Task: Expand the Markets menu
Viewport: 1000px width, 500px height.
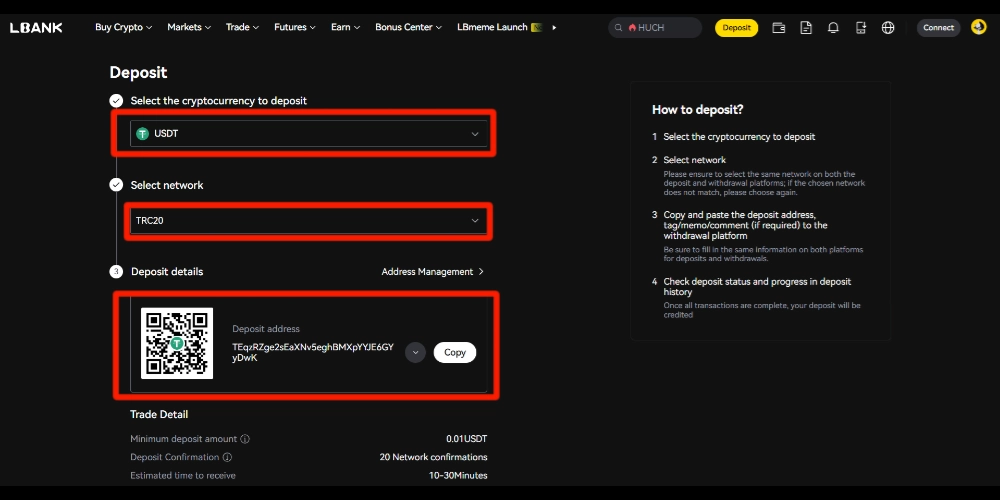Action: (189, 27)
